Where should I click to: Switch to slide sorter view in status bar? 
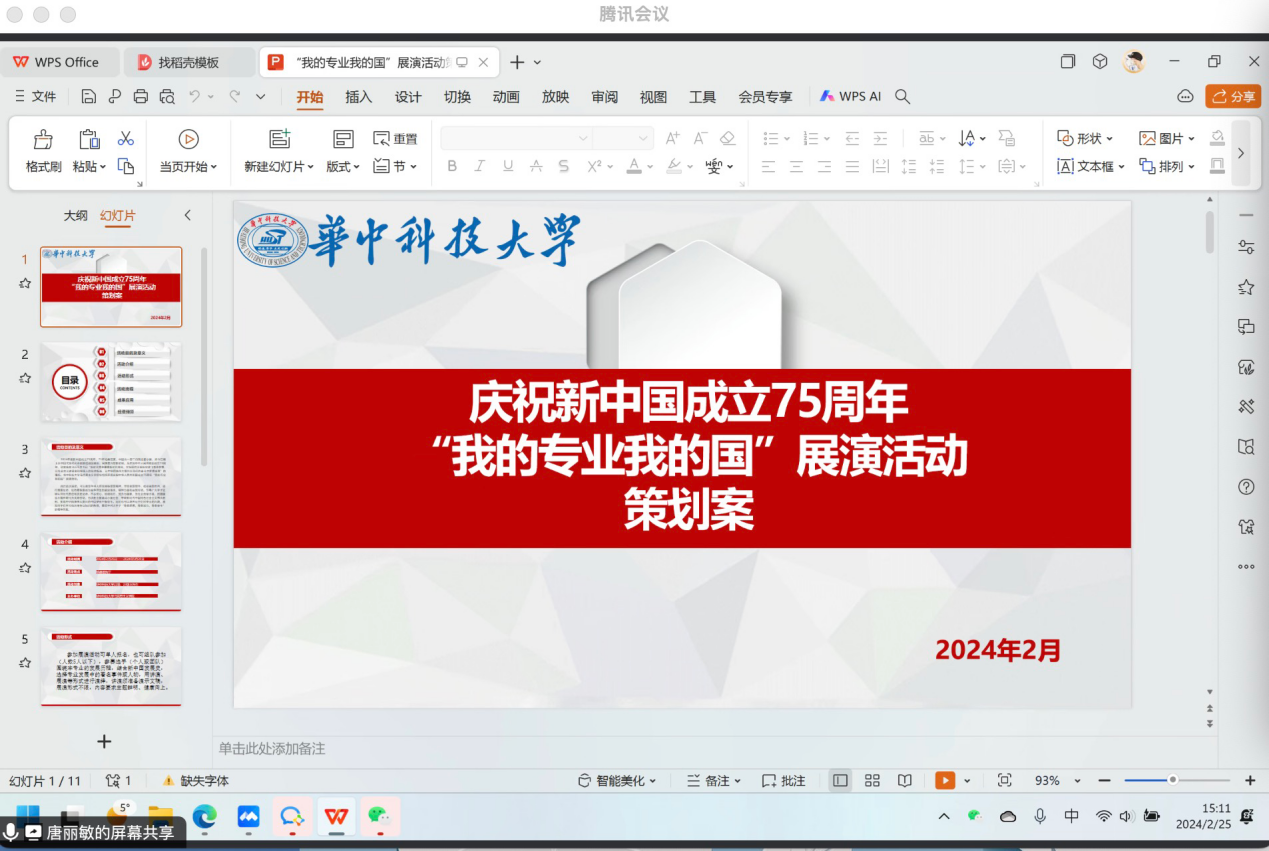pyautogui.click(x=872, y=780)
